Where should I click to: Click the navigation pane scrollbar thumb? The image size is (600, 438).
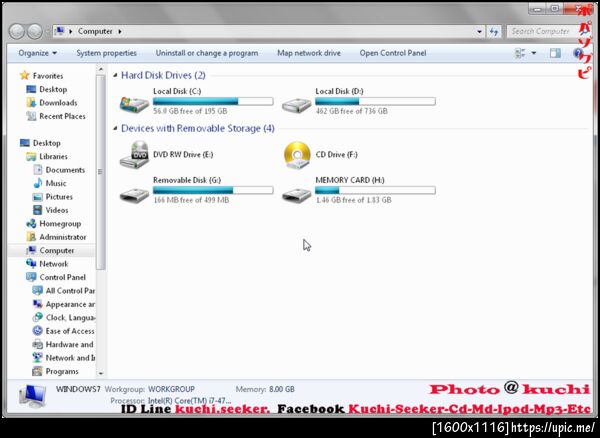point(101,172)
